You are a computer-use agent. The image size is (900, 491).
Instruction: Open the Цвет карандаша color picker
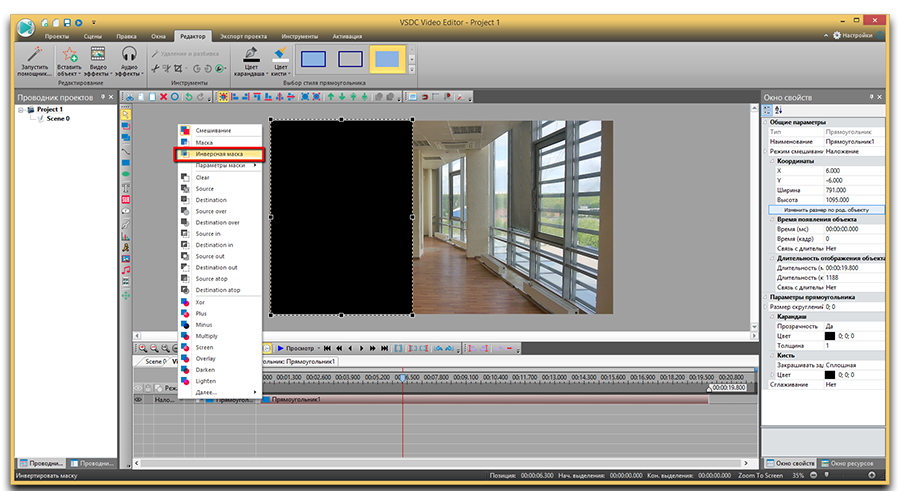coord(251,61)
